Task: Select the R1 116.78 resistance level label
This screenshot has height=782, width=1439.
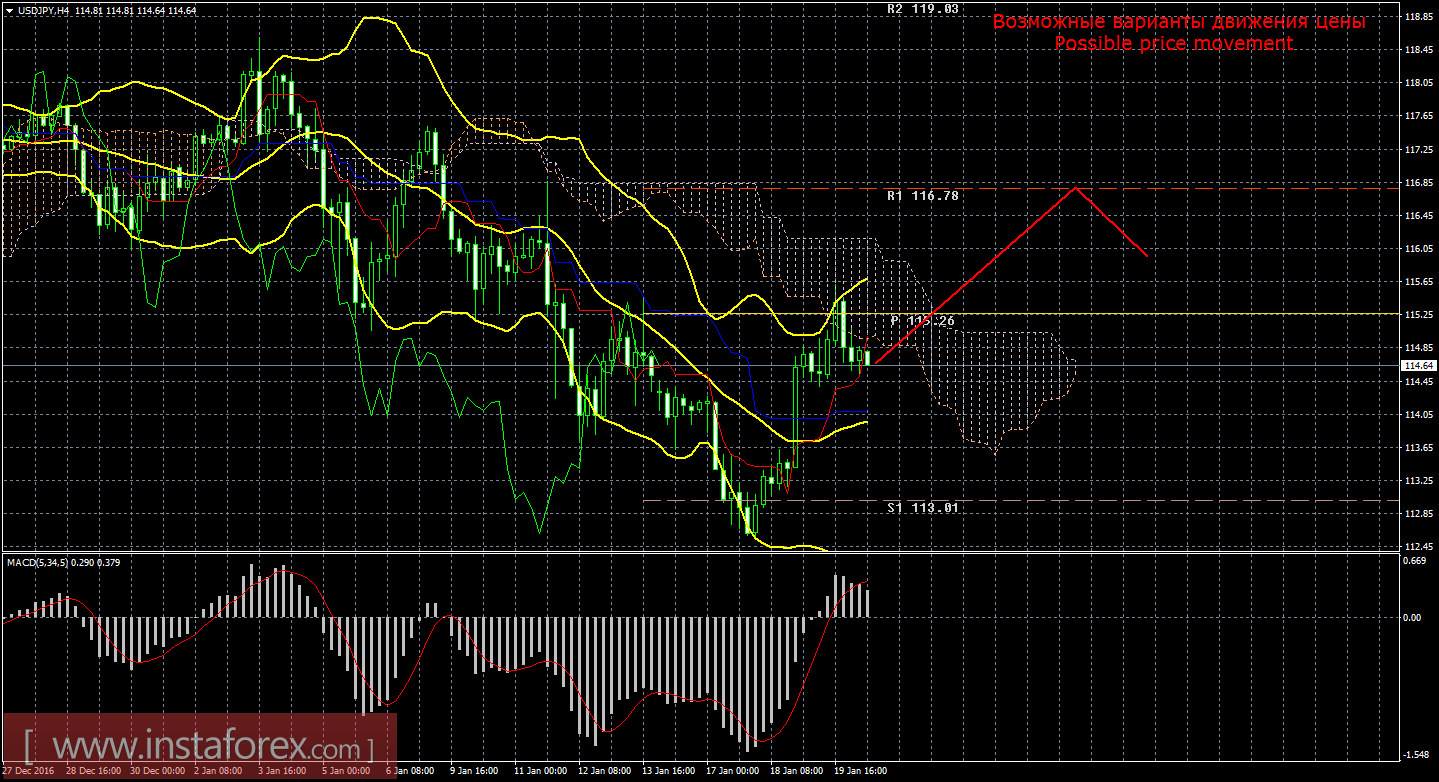Action: (922, 196)
